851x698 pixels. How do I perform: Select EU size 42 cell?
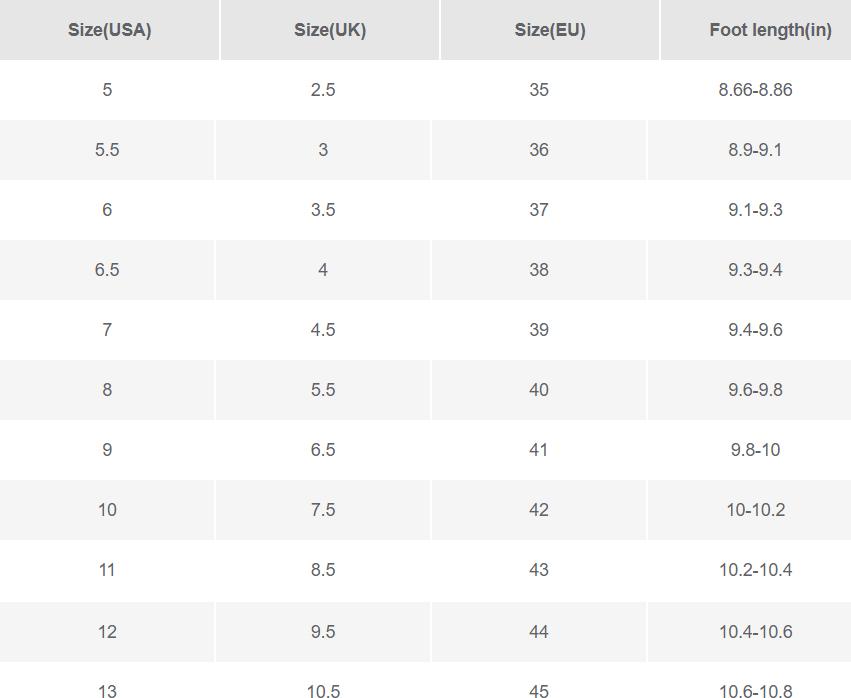pyautogui.click(x=539, y=510)
